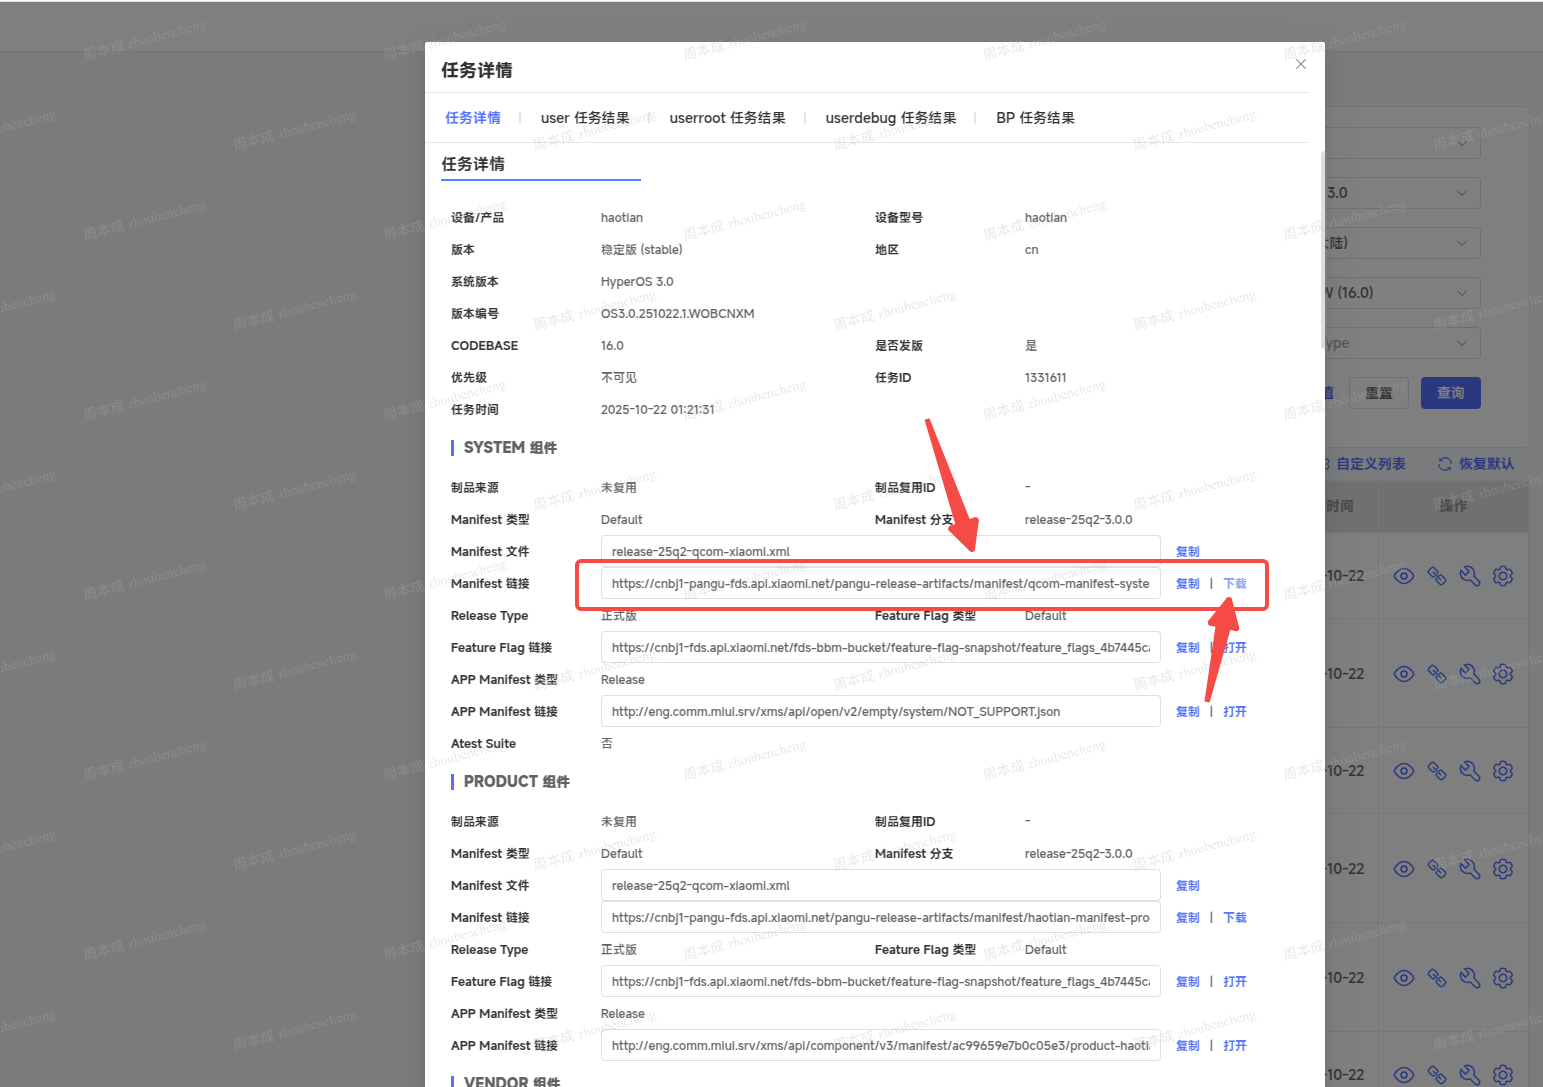Screen dimensions: 1543x1087
Task: Download the SYSTEM Manifest 链接 via 下载
Action: click(1235, 584)
